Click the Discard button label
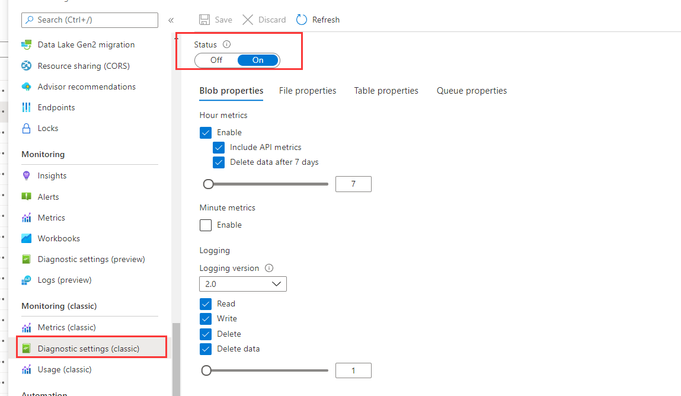Image resolution: width=681 pixels, height=396 pixels. point(272,20)
